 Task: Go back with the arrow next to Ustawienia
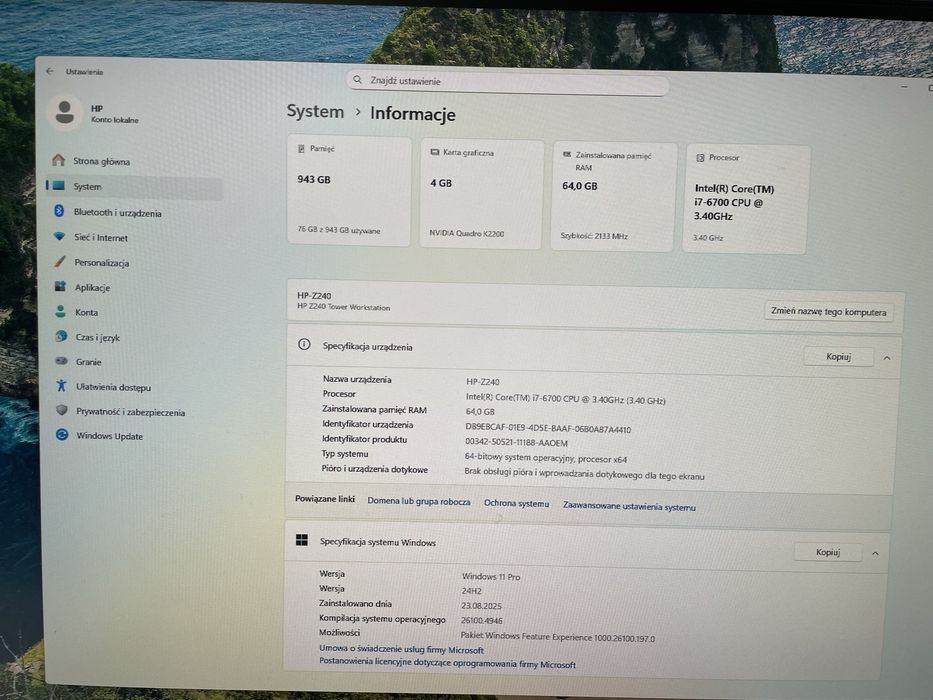49,71
